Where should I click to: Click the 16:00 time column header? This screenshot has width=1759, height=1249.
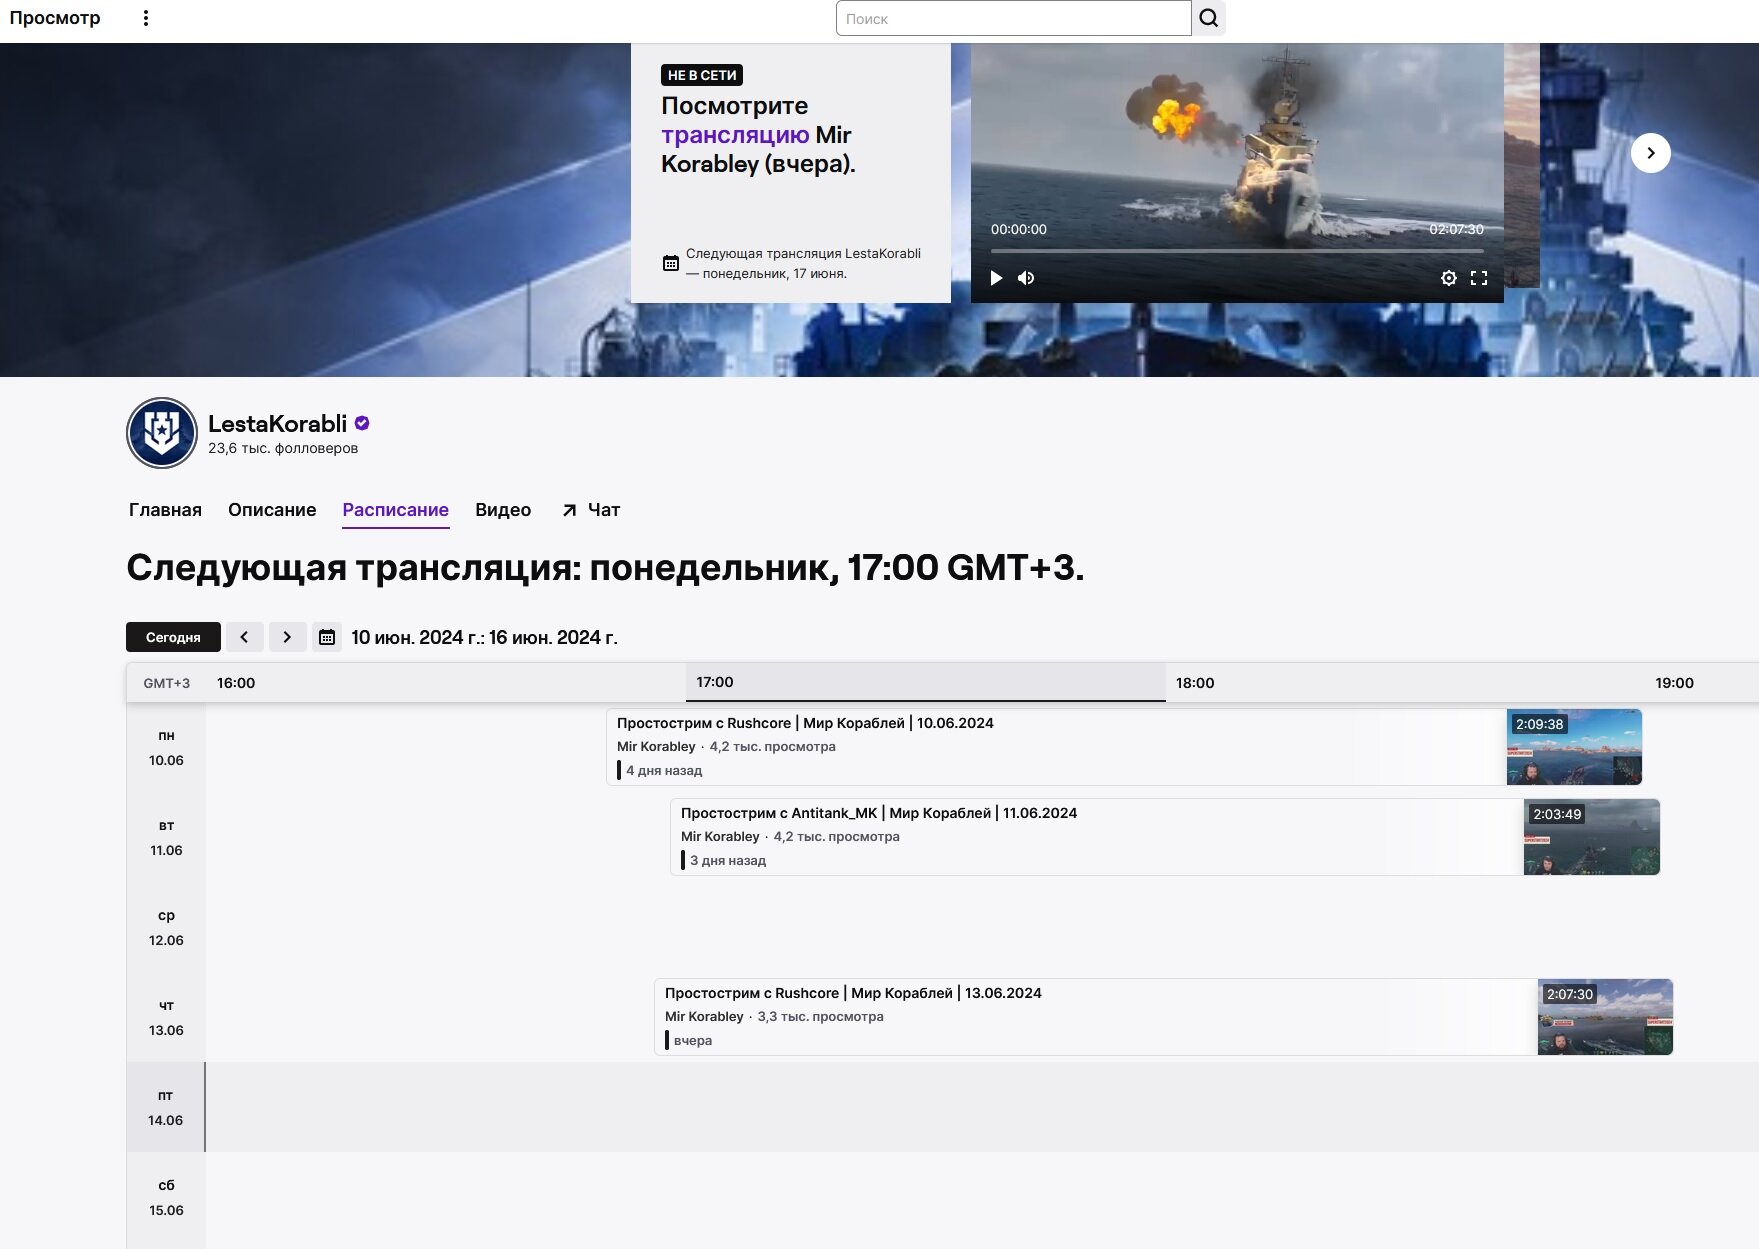(236, 683)
